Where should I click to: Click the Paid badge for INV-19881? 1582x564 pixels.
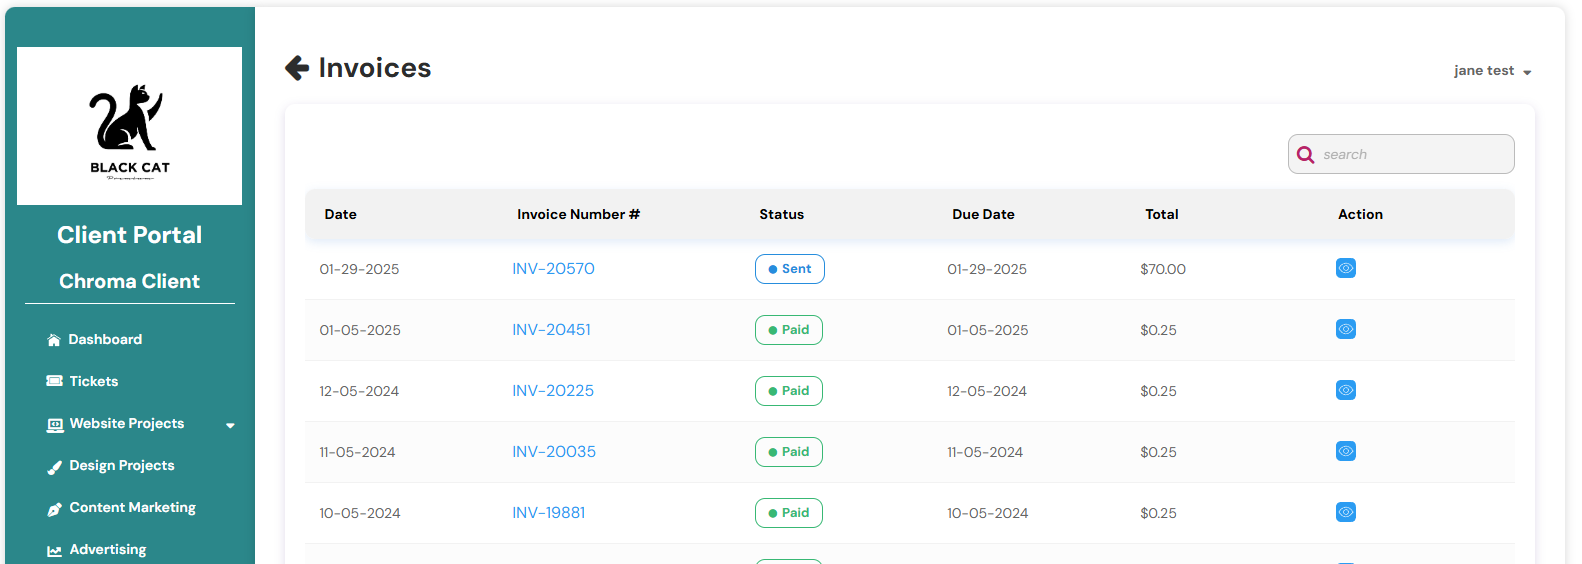coord(789,513)
